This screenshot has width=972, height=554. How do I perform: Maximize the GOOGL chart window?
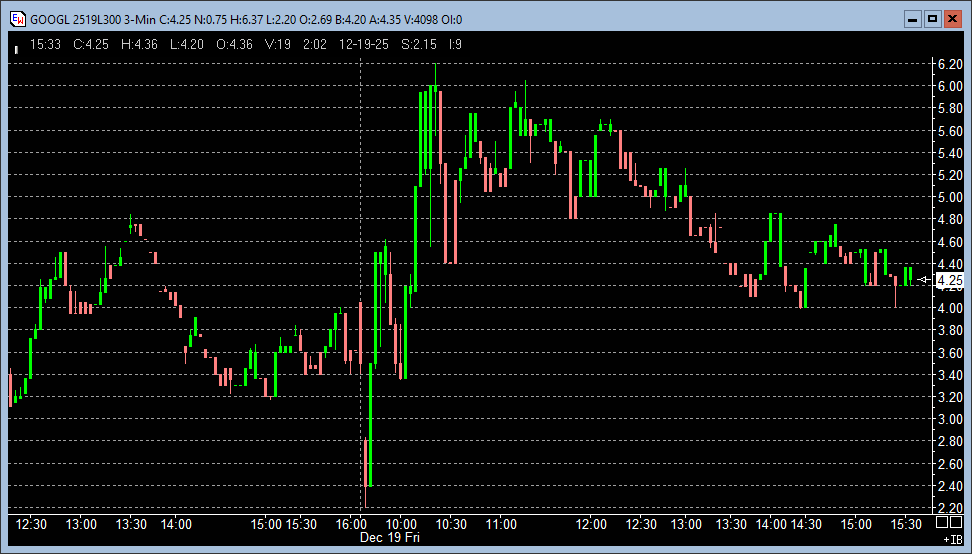(932, 18)
